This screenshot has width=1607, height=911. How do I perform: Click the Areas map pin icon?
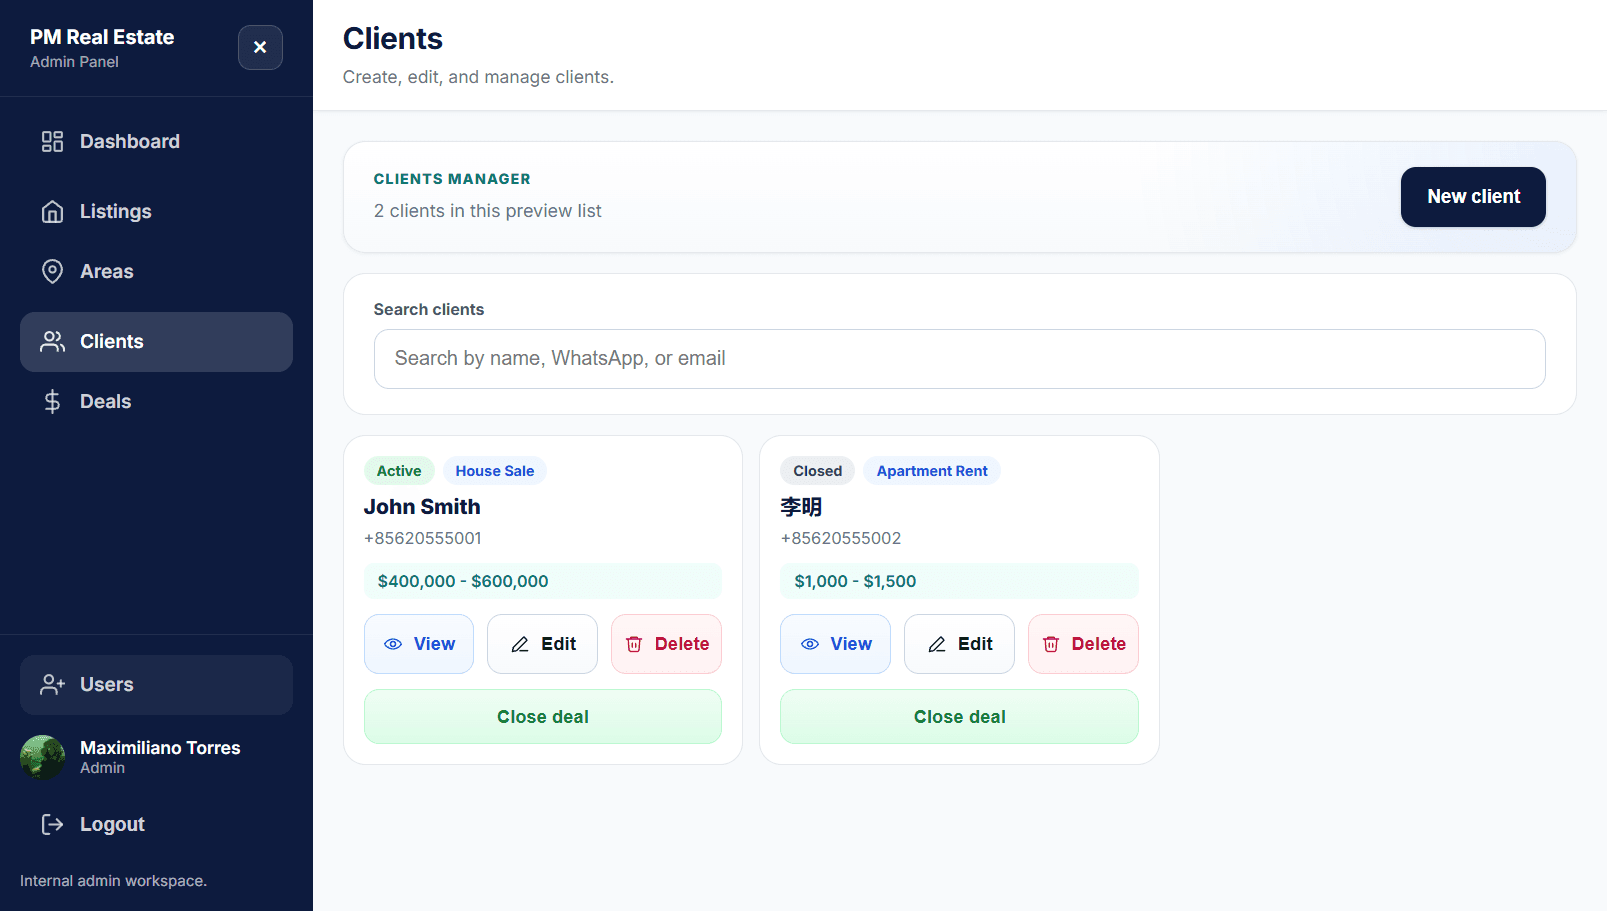click(x=52, y=271)
